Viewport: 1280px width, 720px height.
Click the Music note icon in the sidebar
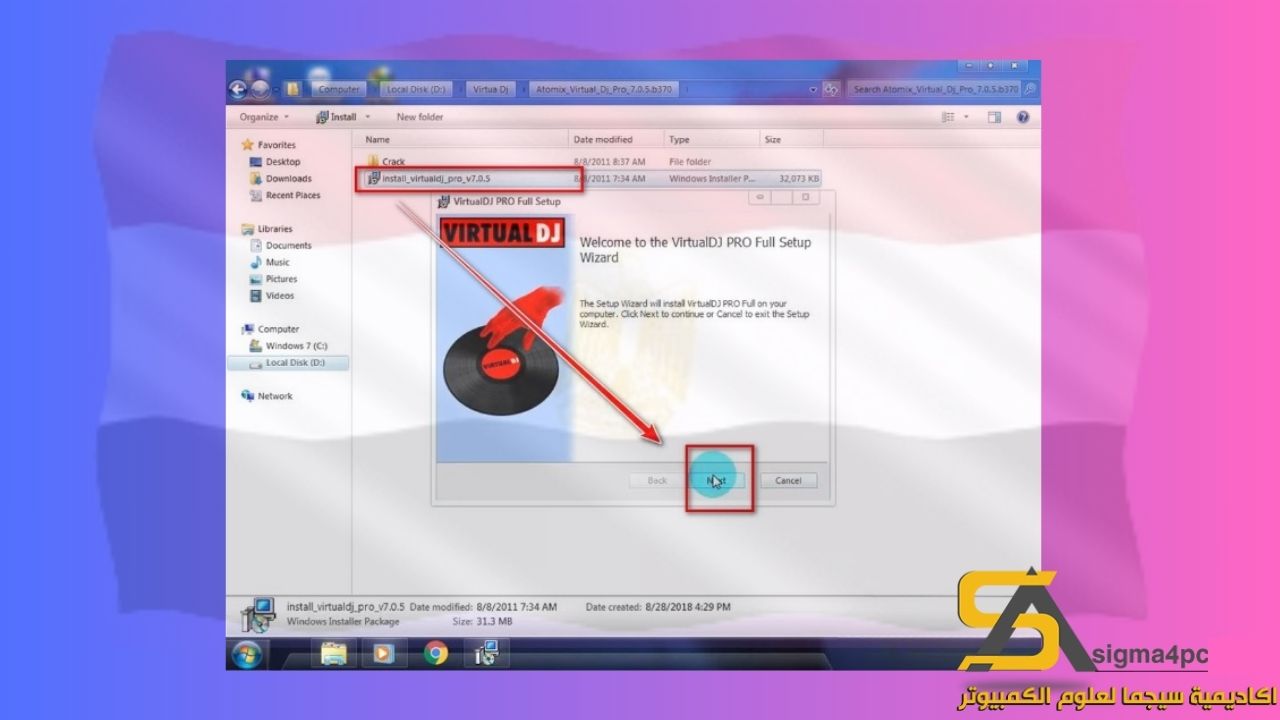tap(256, 263)
